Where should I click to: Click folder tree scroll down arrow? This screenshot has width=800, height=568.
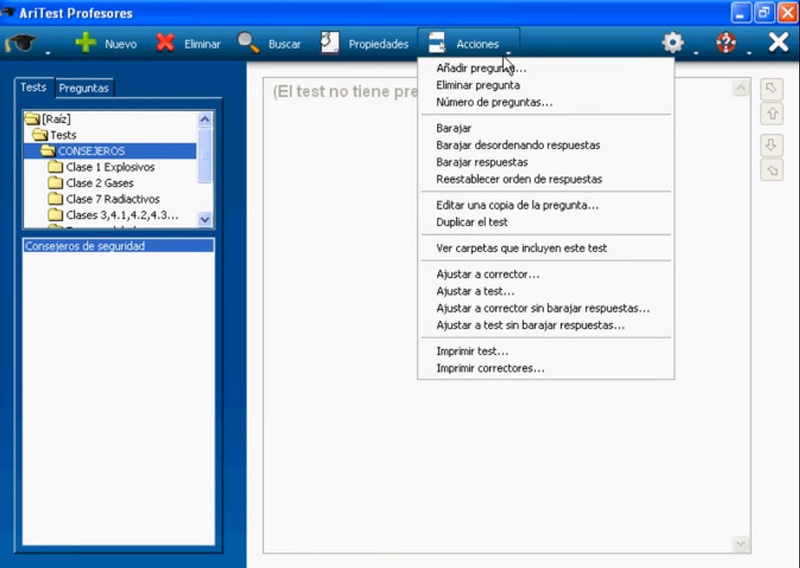click(205, 219)
